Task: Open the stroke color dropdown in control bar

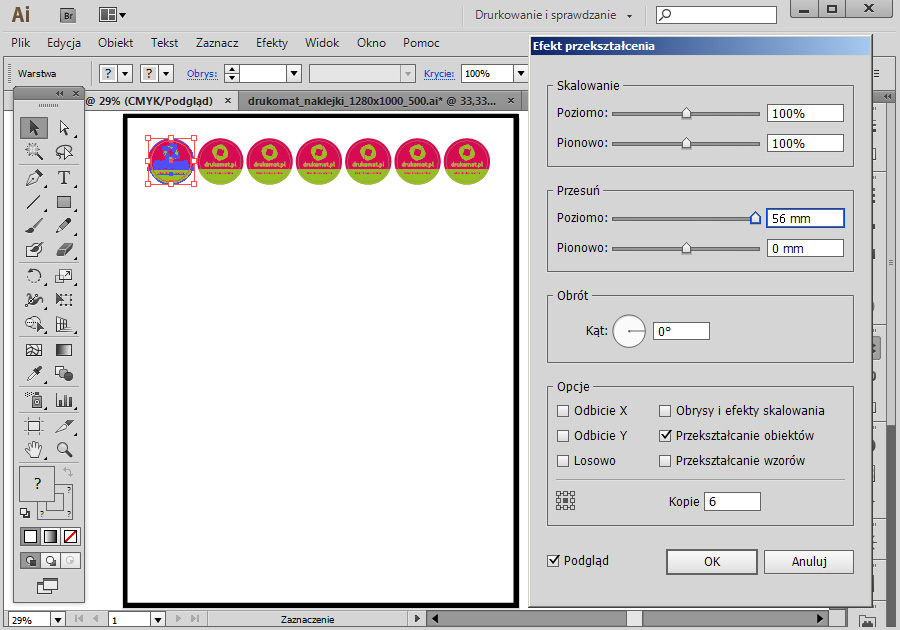Action: coord(166,73)
